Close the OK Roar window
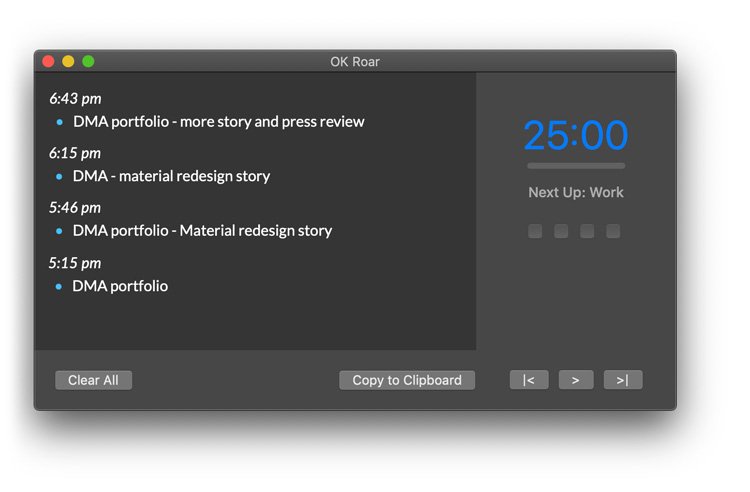This screenshot has height=492, width=750. click(48, 62)
